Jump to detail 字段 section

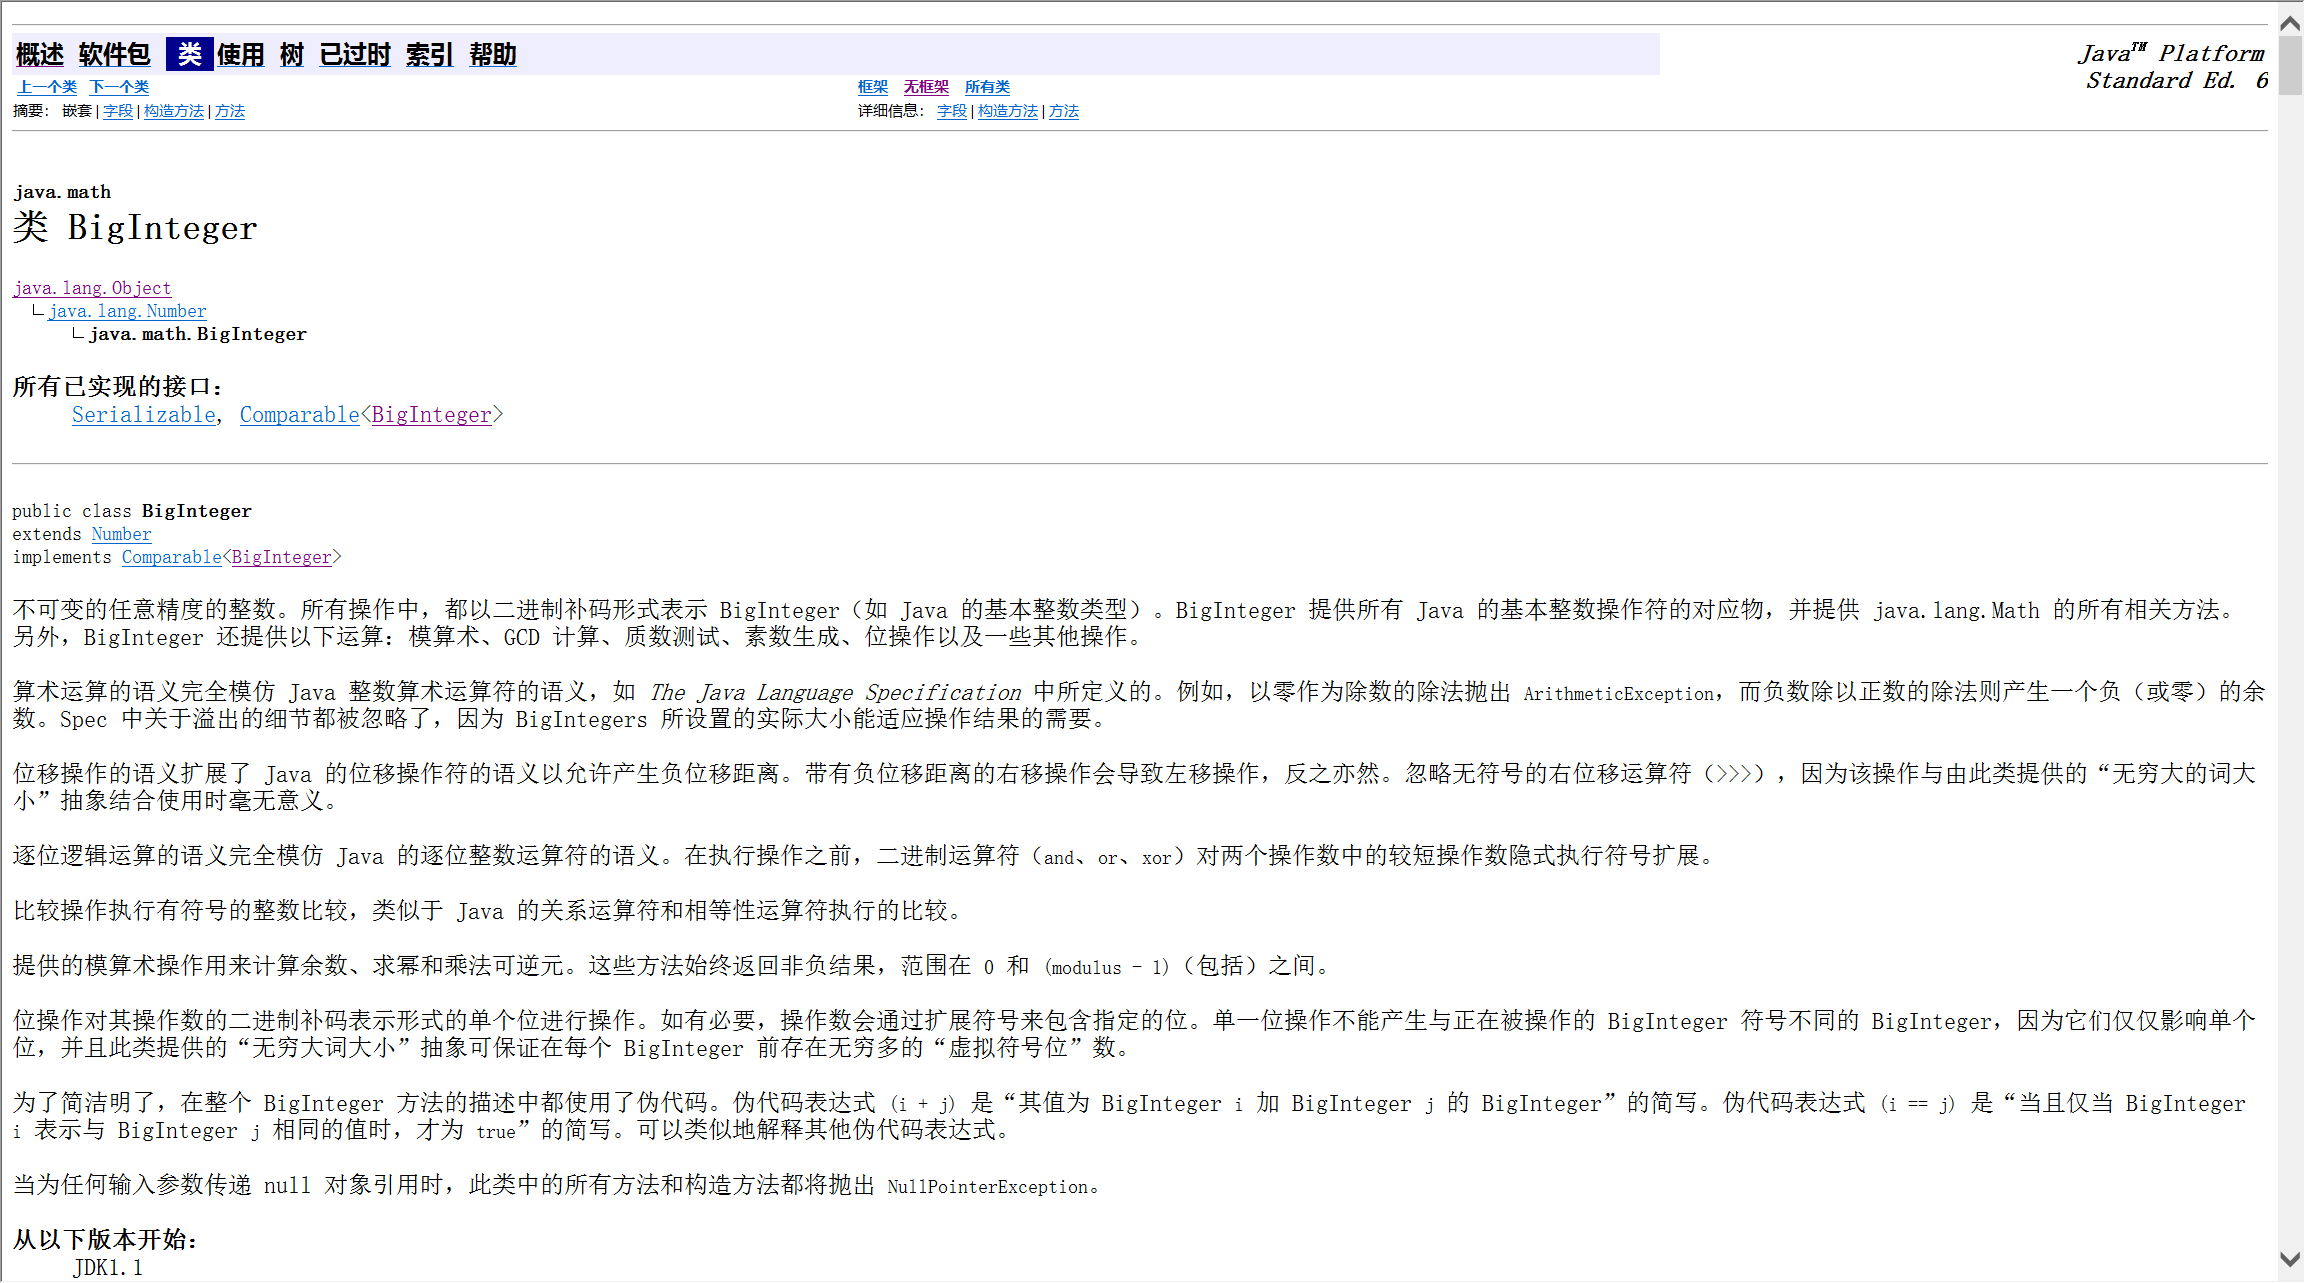coord(951,111)
